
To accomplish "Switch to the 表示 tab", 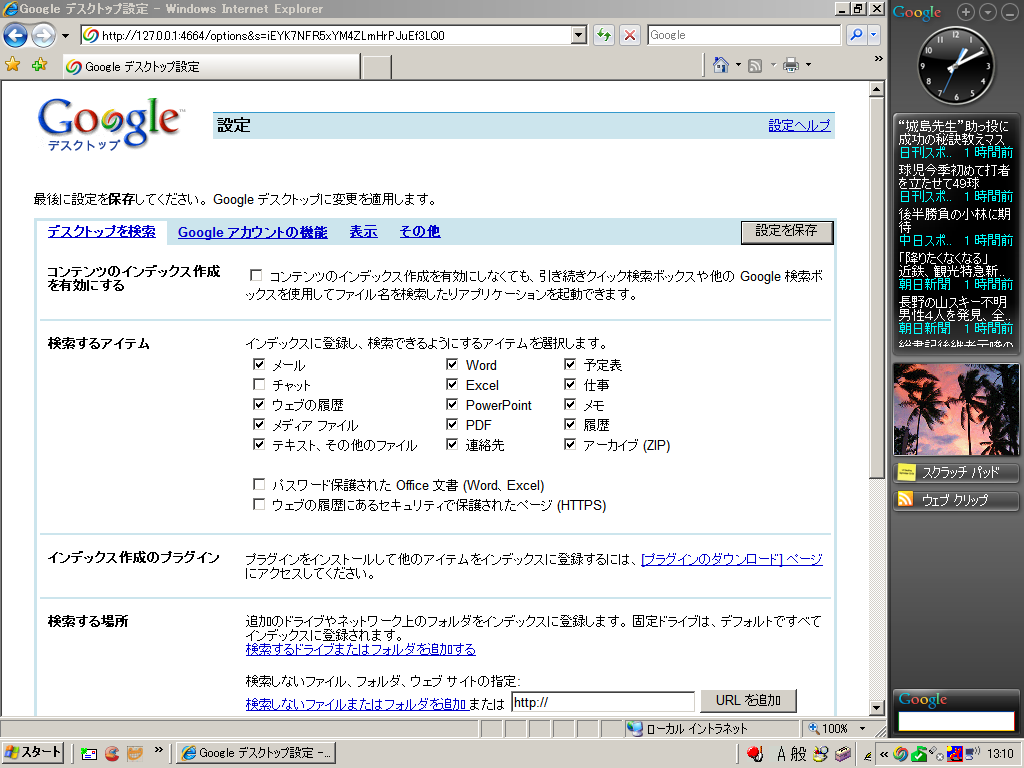I will pyautogui.click(x=363, y=232).
